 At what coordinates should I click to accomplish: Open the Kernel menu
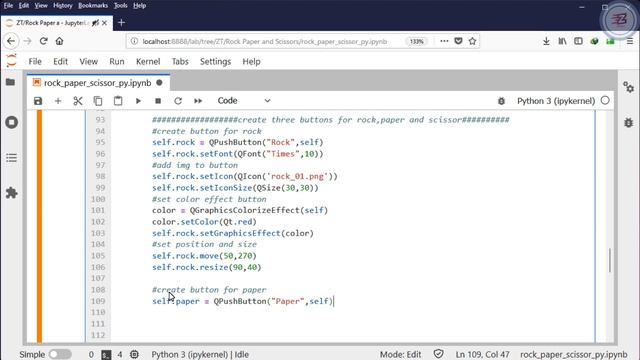148,62
